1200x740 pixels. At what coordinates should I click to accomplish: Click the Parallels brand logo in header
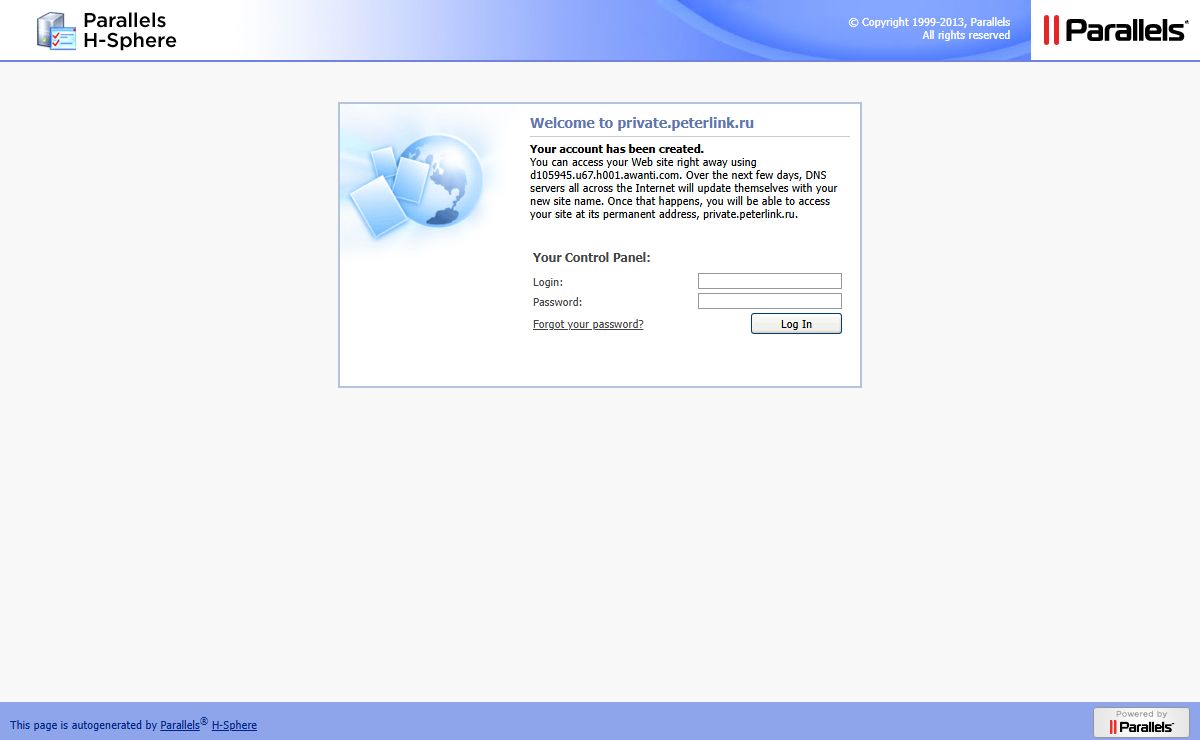[x=1115, y=30]
